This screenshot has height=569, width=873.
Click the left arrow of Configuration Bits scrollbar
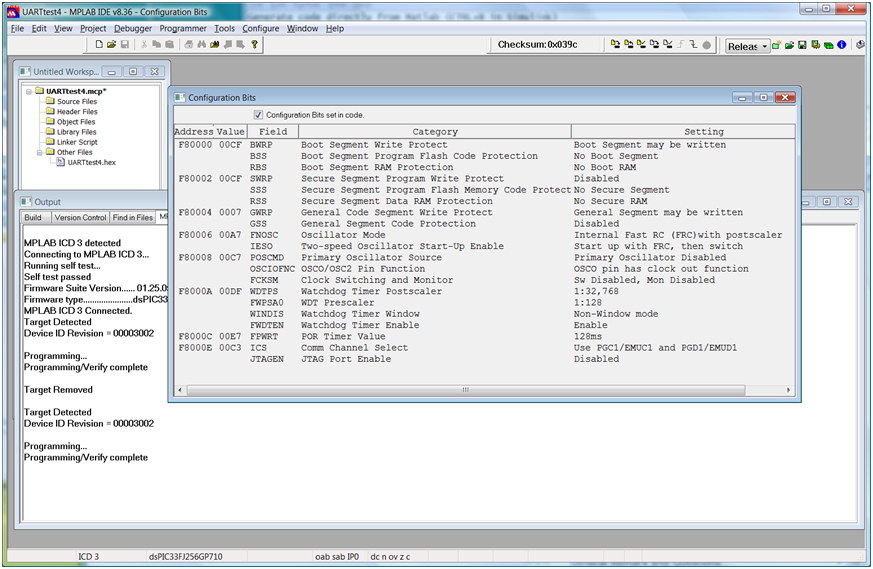pos(179,390)
